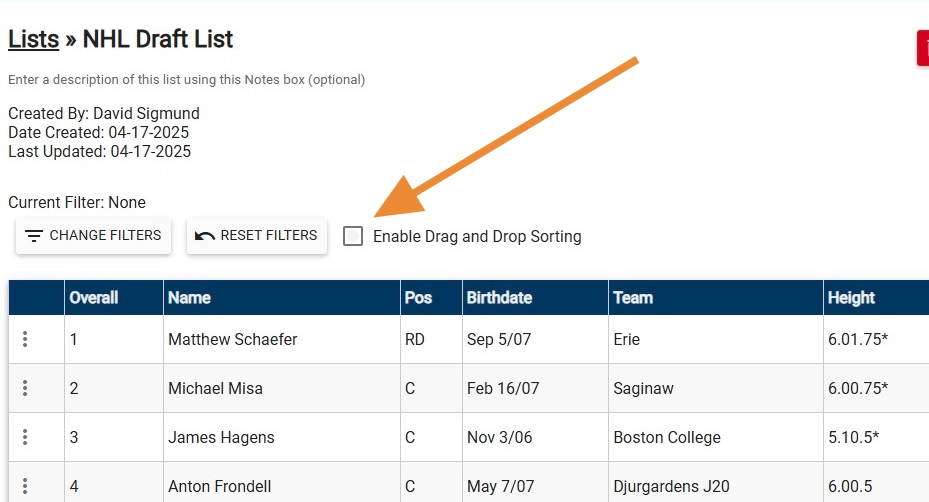The height and width of the screenshot is (502, 929).
Task: Open row menu for Matthew Schaefer
Action: [x=25, y=340]
